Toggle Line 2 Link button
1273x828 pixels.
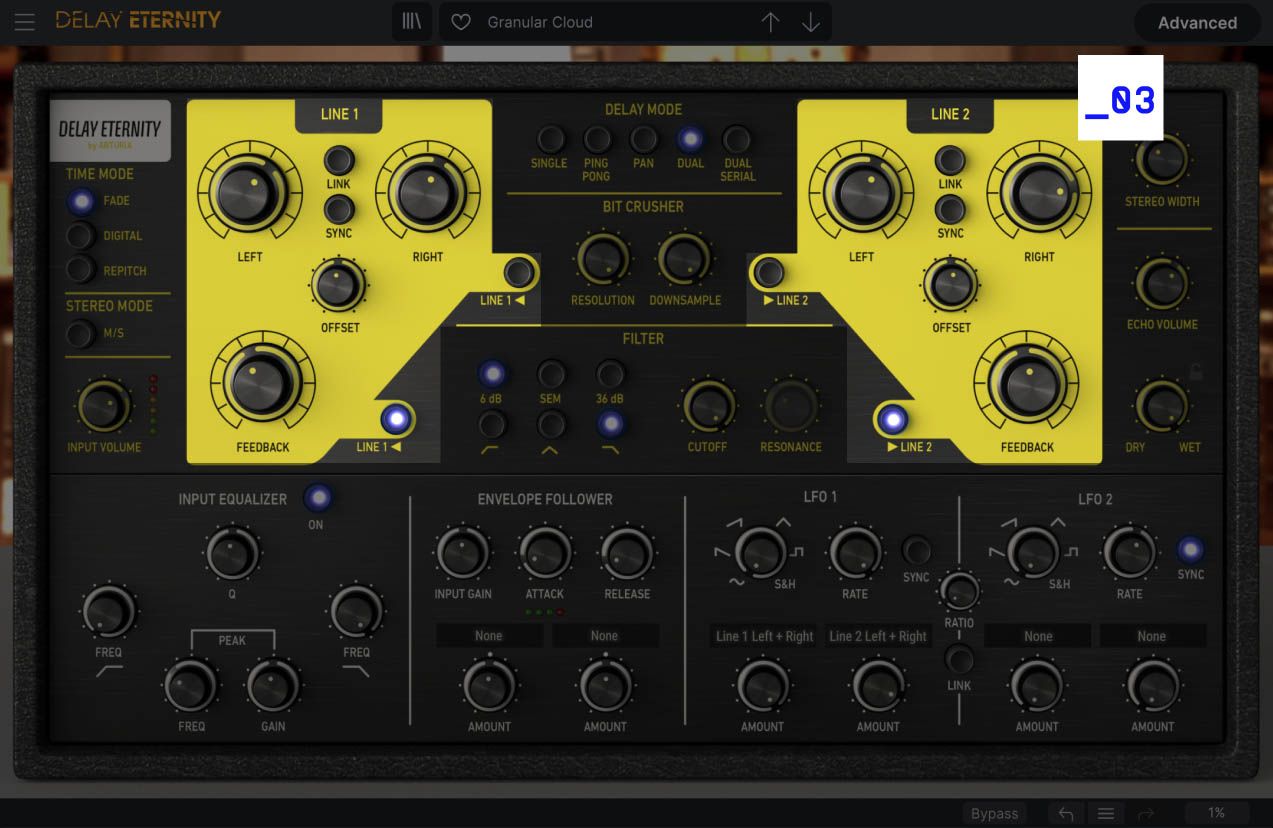[950, 160]
